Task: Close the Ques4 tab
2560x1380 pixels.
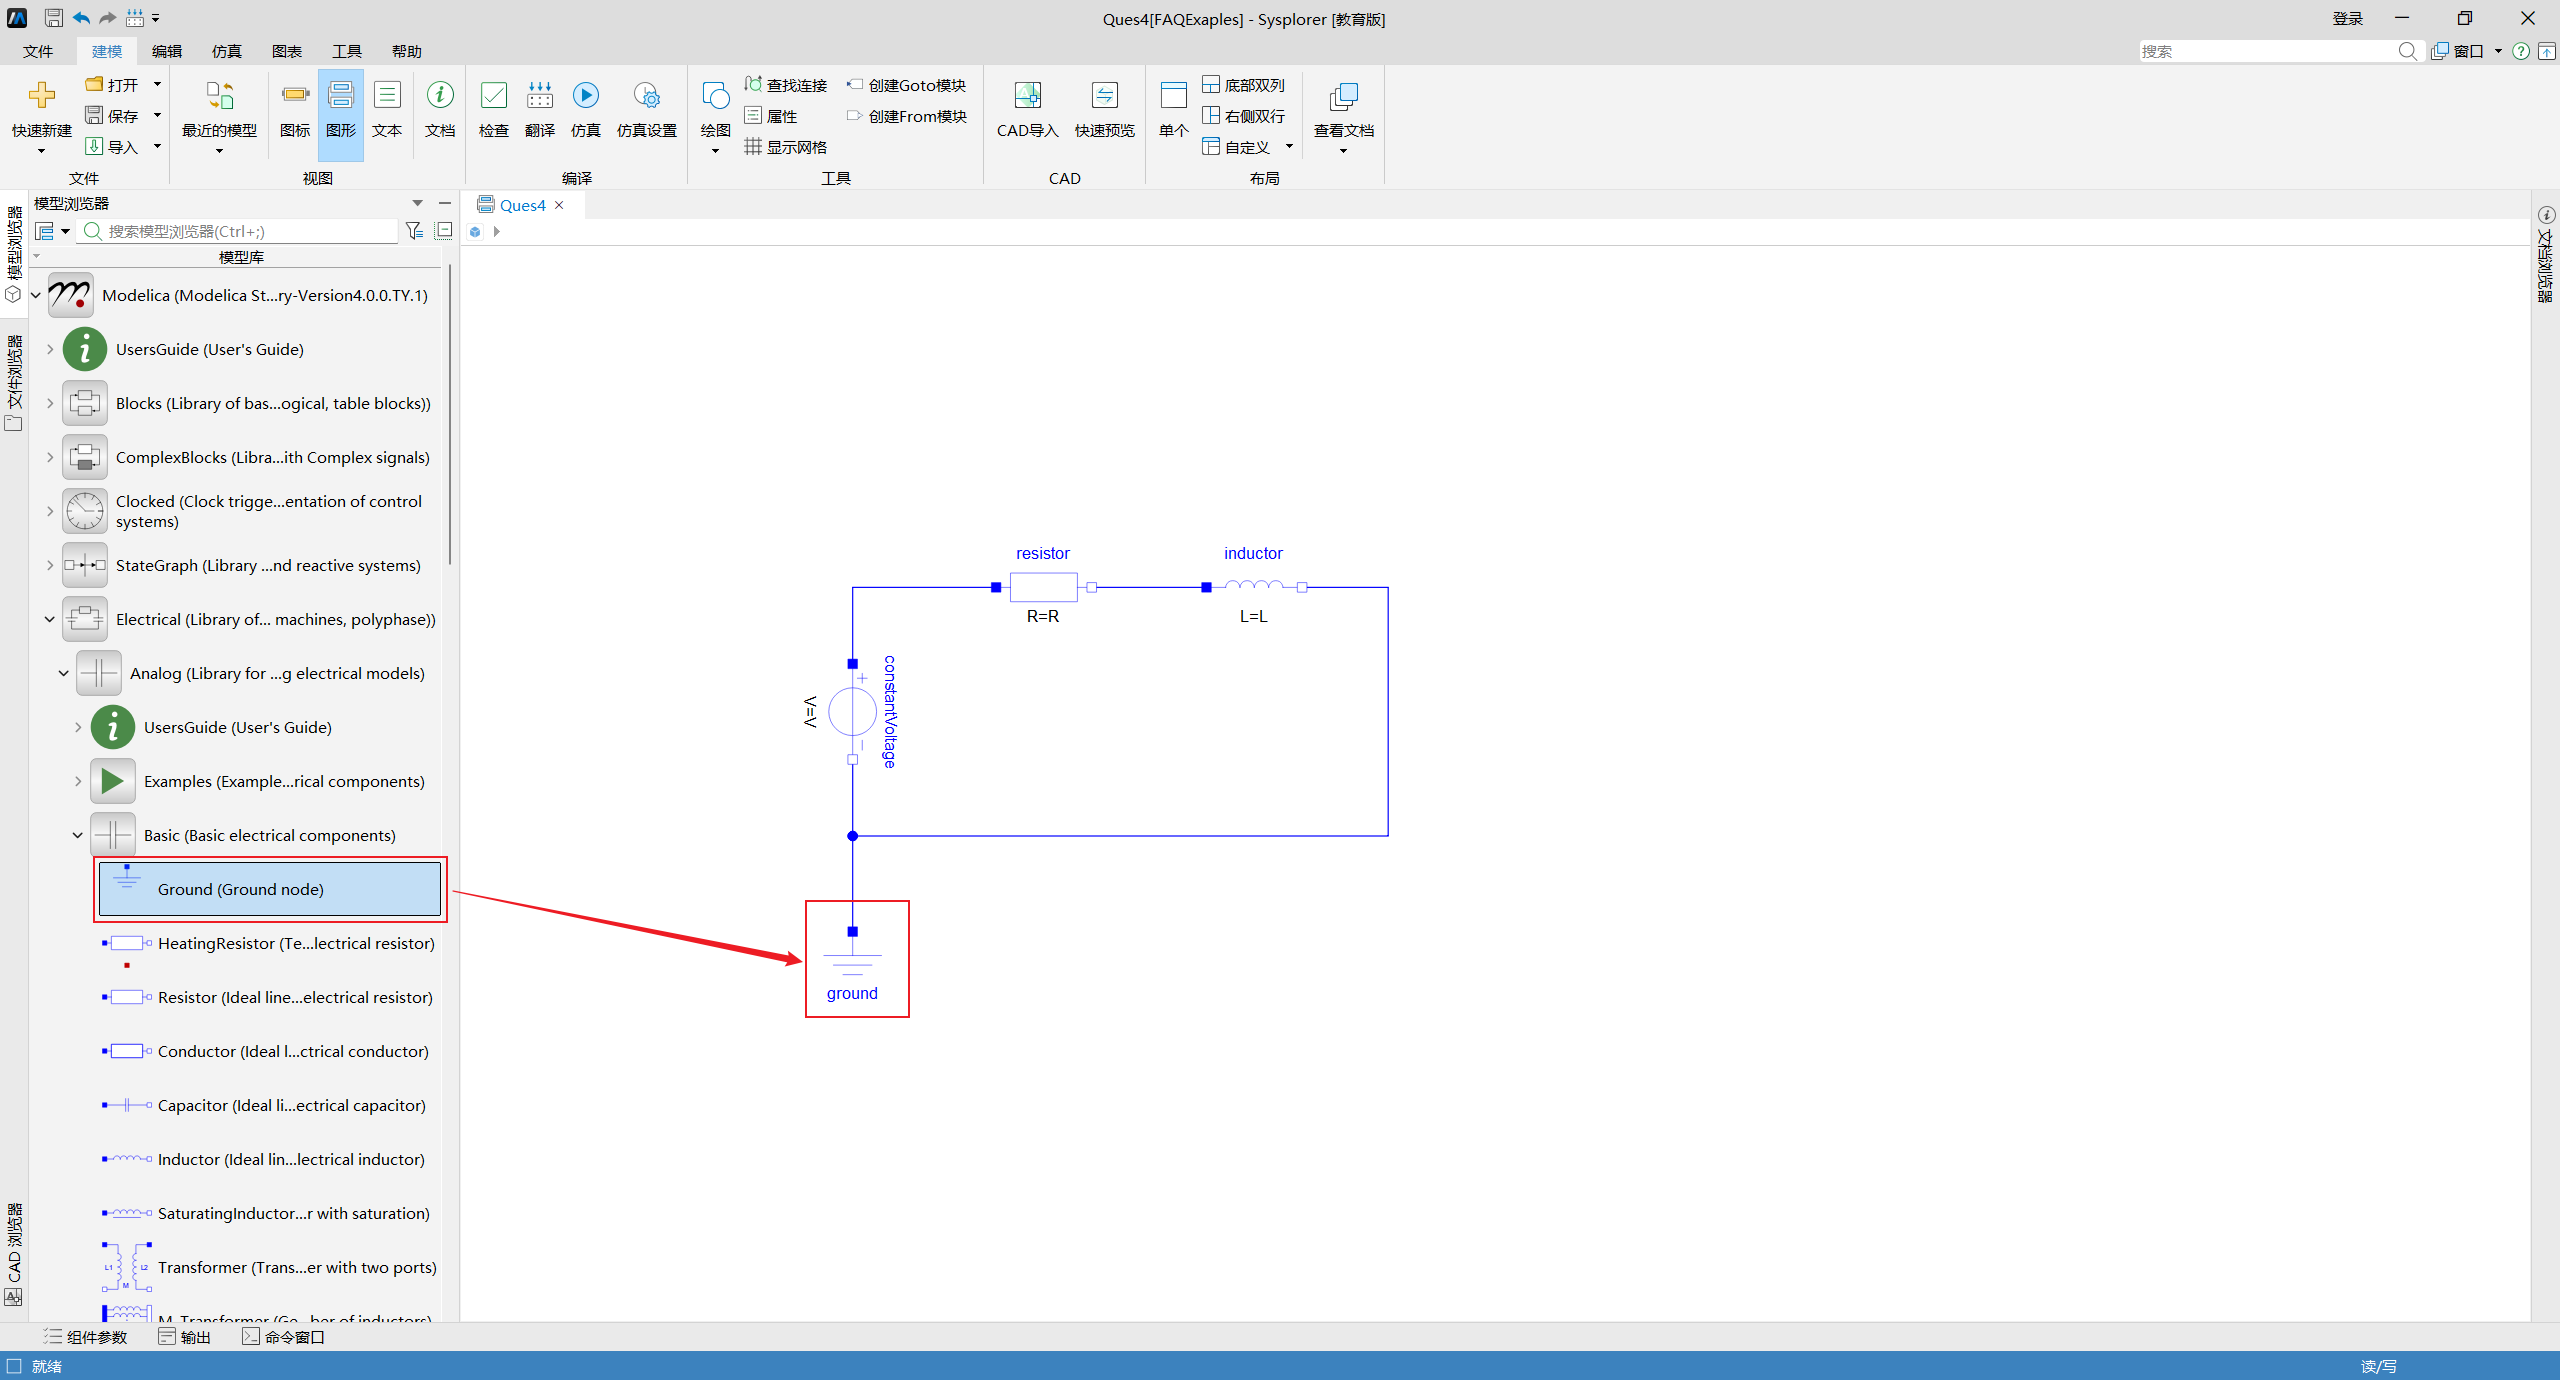Action: click(x=559, y=205)
